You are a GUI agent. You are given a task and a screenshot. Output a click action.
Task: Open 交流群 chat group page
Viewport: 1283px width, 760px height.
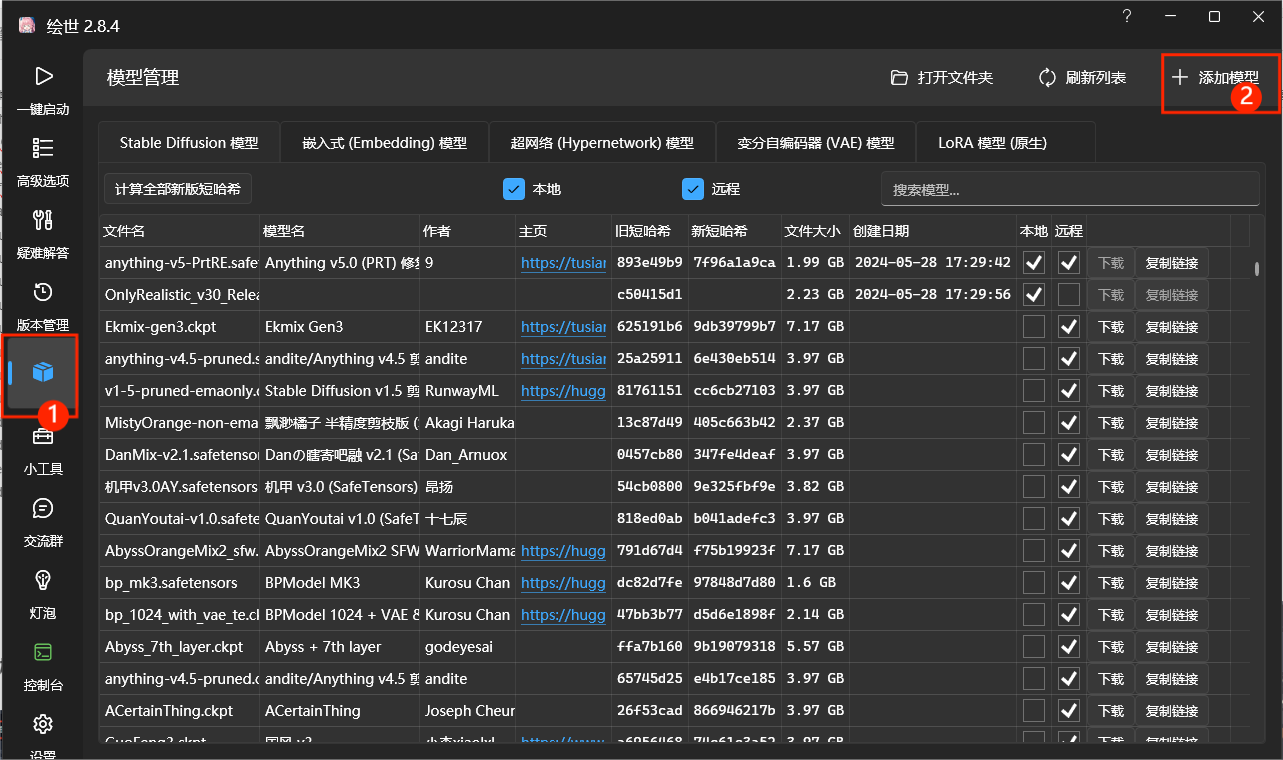click(x=43, y=522)
